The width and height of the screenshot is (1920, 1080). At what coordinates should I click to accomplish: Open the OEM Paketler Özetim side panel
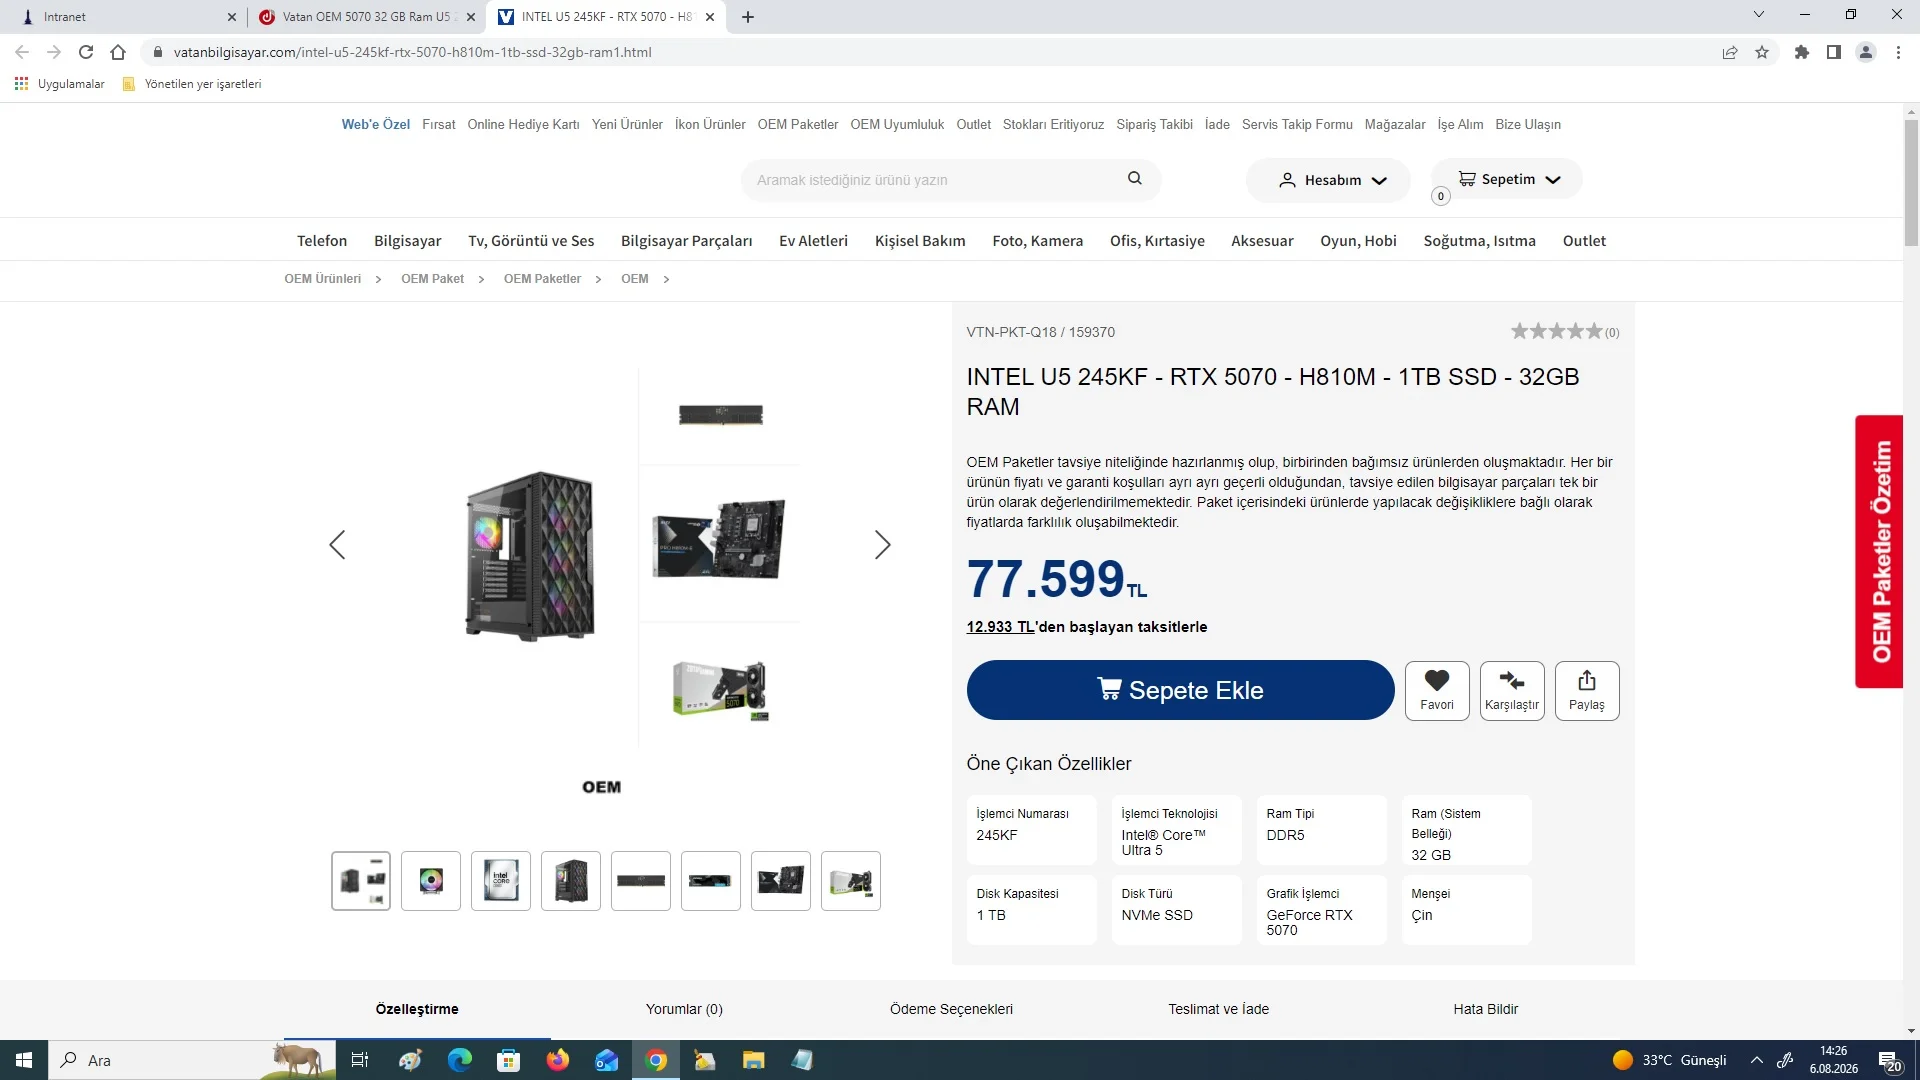[x=1879, y=551]
